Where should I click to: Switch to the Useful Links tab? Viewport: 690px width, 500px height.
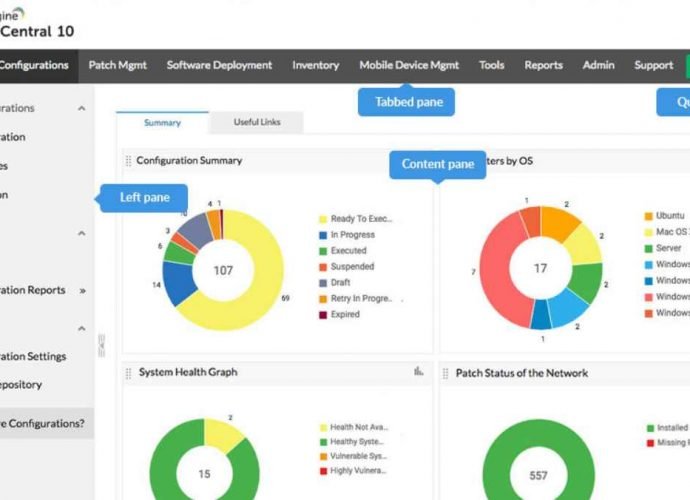tap(257, 122)
